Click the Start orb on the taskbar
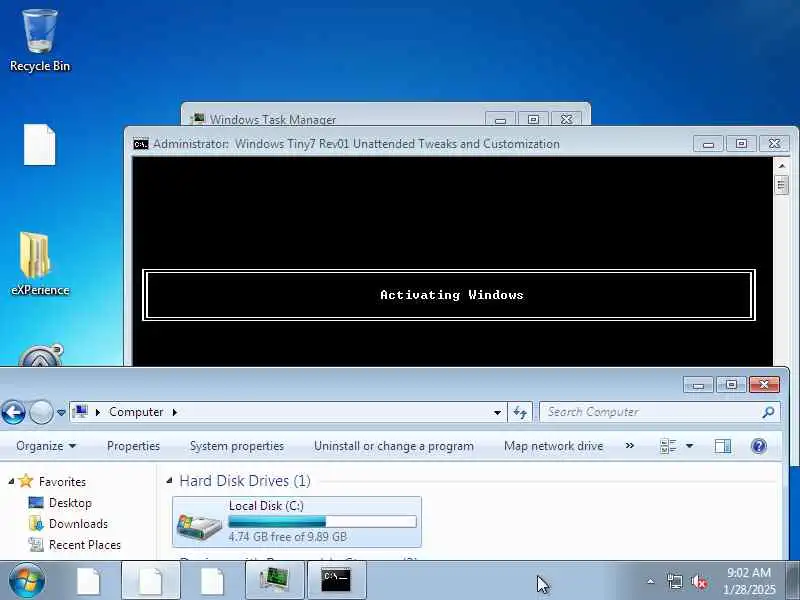 26,581
